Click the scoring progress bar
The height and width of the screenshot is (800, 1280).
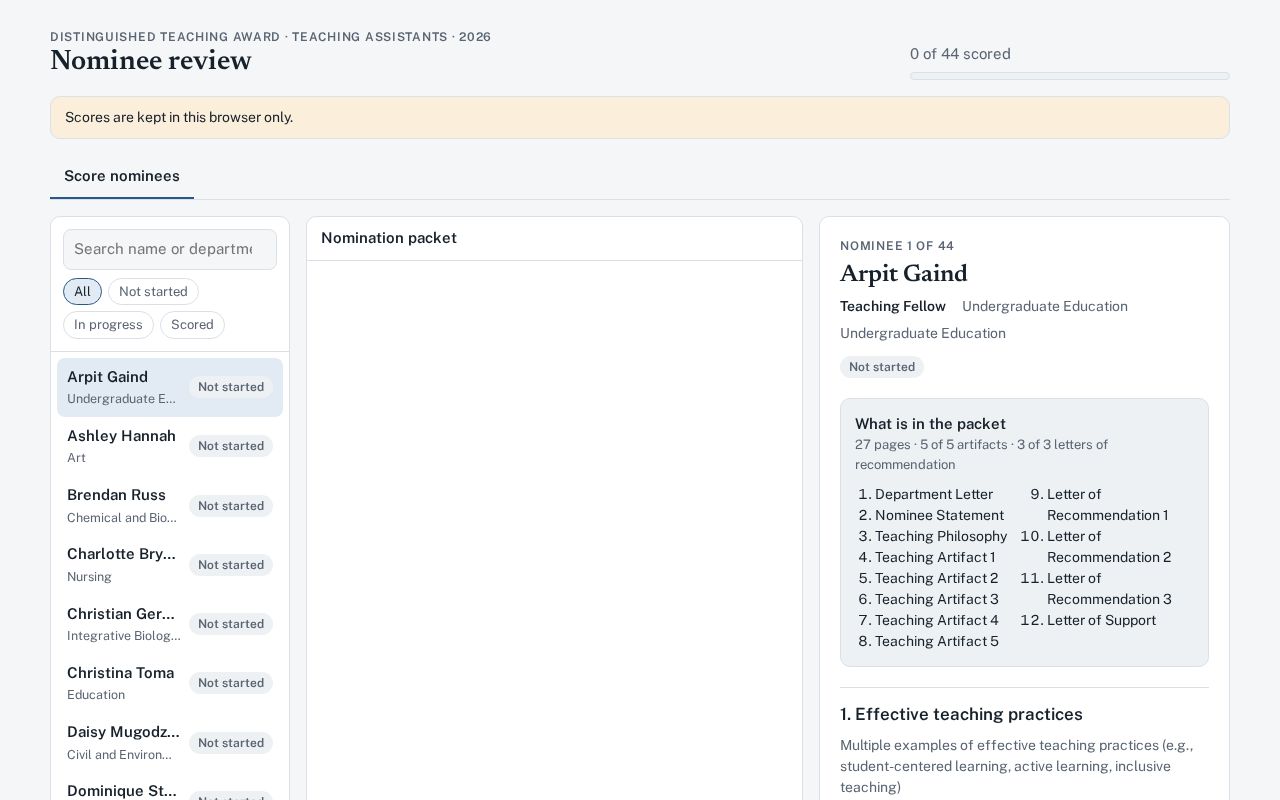(x=1069, y=76)
